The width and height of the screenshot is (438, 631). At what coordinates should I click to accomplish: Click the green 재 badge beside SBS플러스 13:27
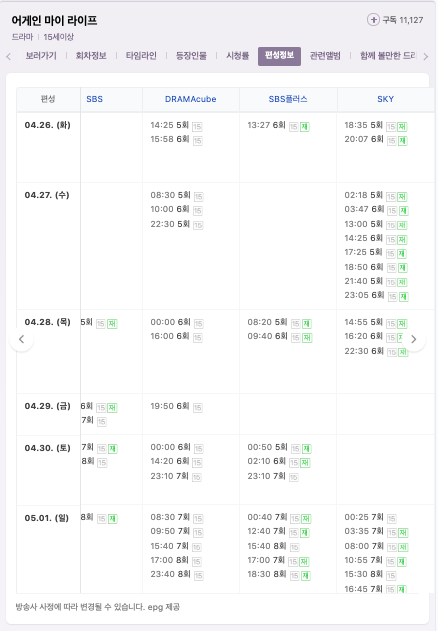pos(305,127)
